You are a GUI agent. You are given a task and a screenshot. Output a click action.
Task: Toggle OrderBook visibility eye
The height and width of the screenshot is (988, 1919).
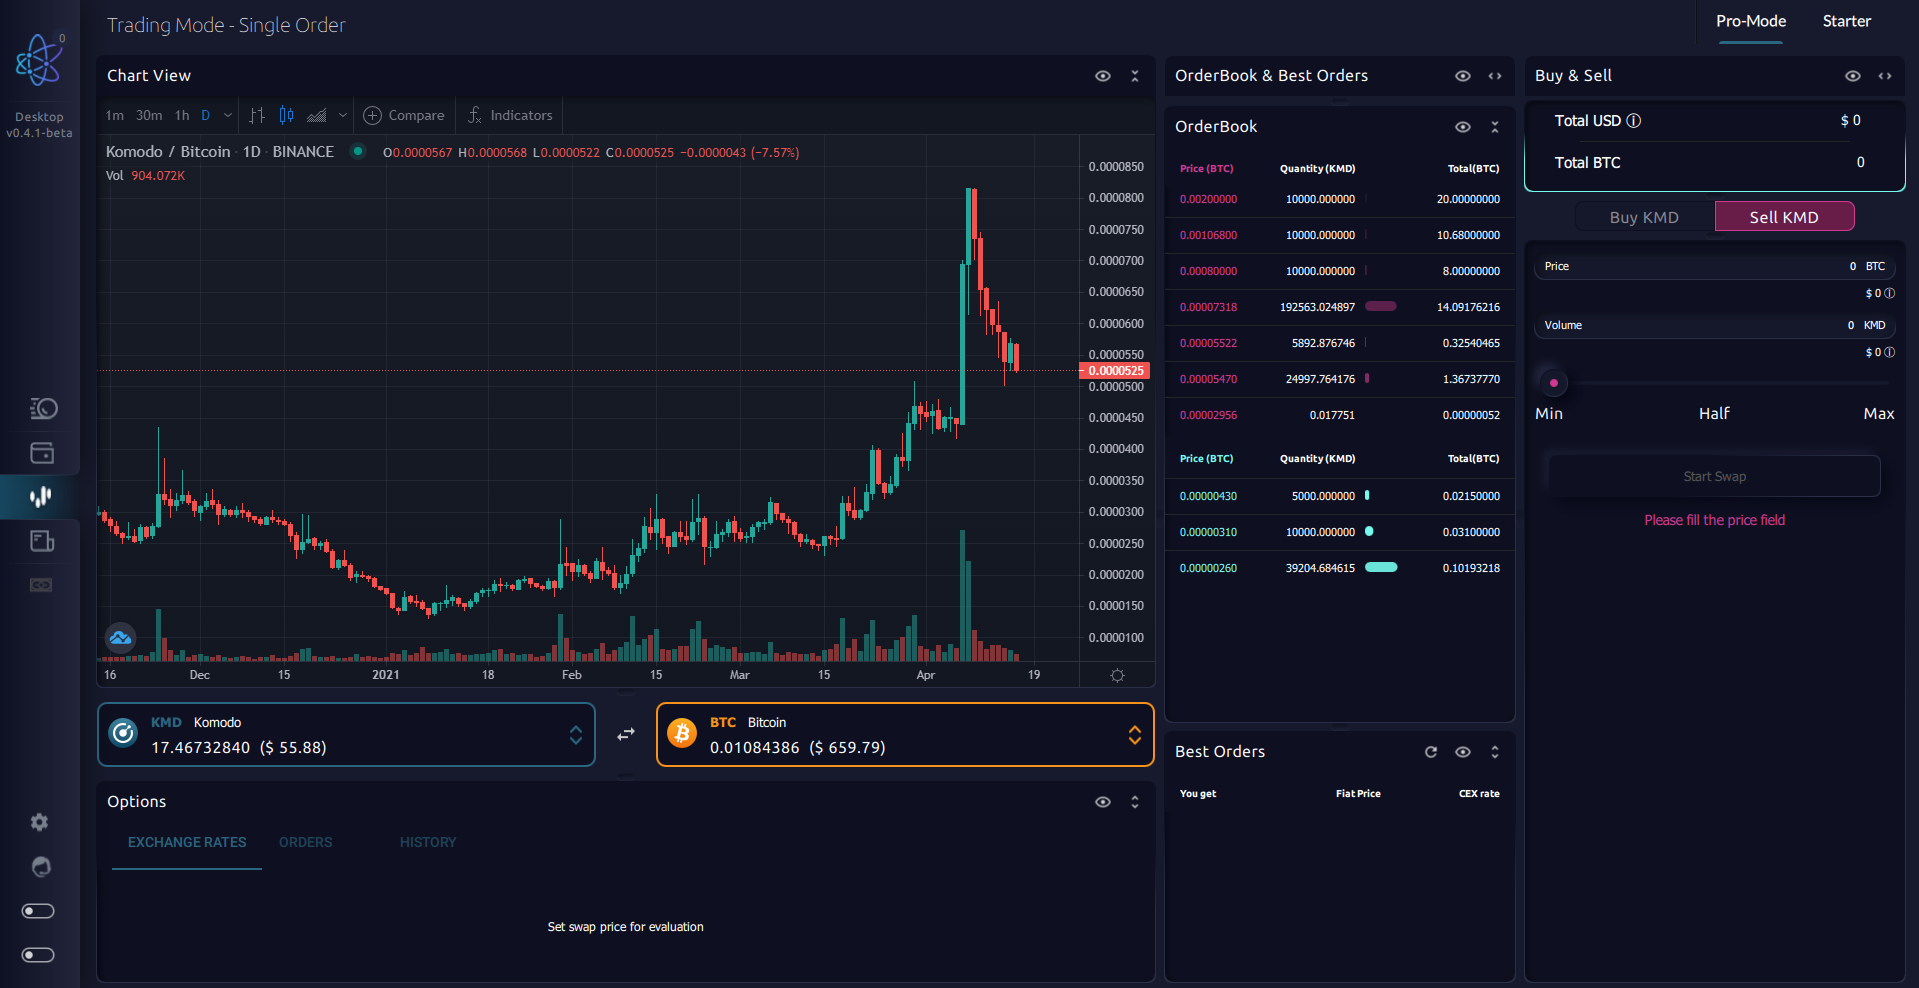click(x=1463, y=127)
